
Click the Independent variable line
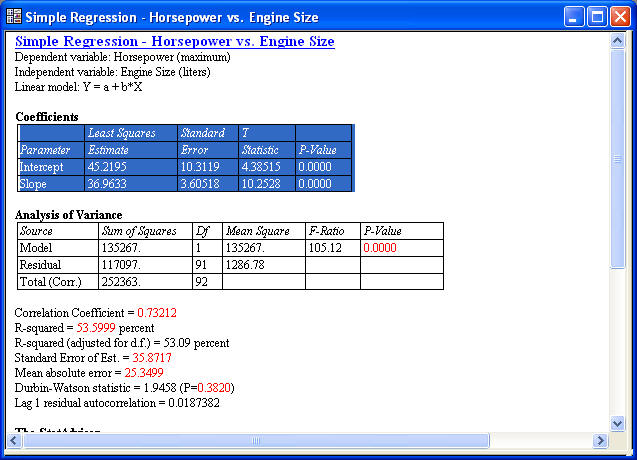coord(113,72)
